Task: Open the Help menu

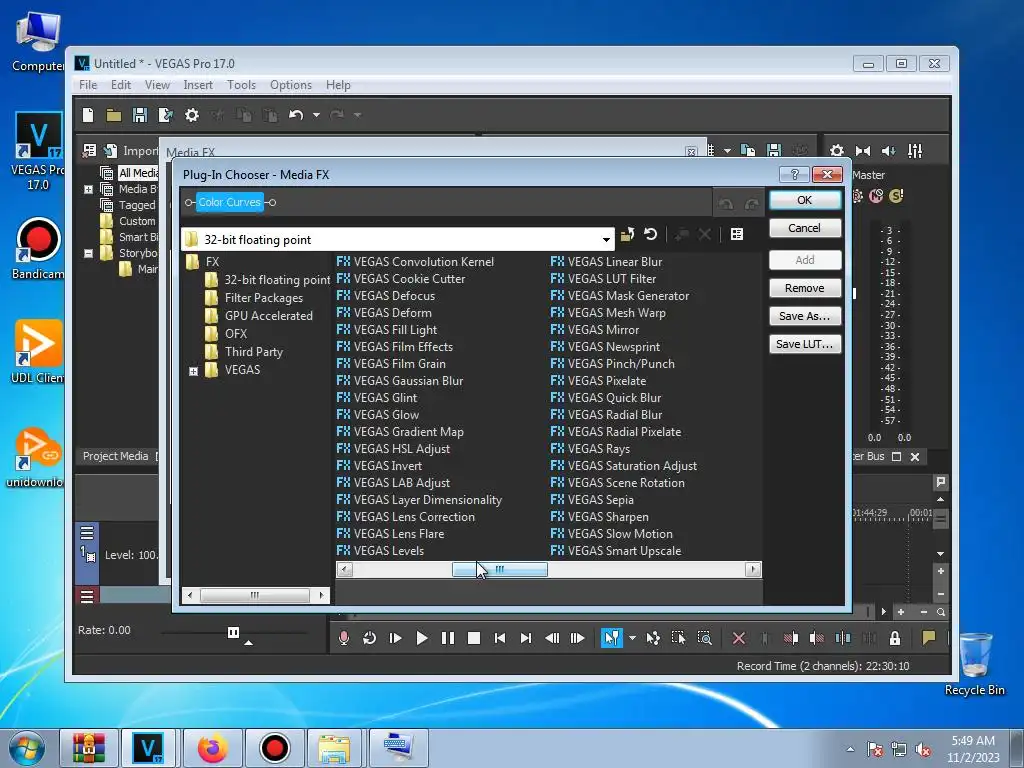Action: [338, 85]
